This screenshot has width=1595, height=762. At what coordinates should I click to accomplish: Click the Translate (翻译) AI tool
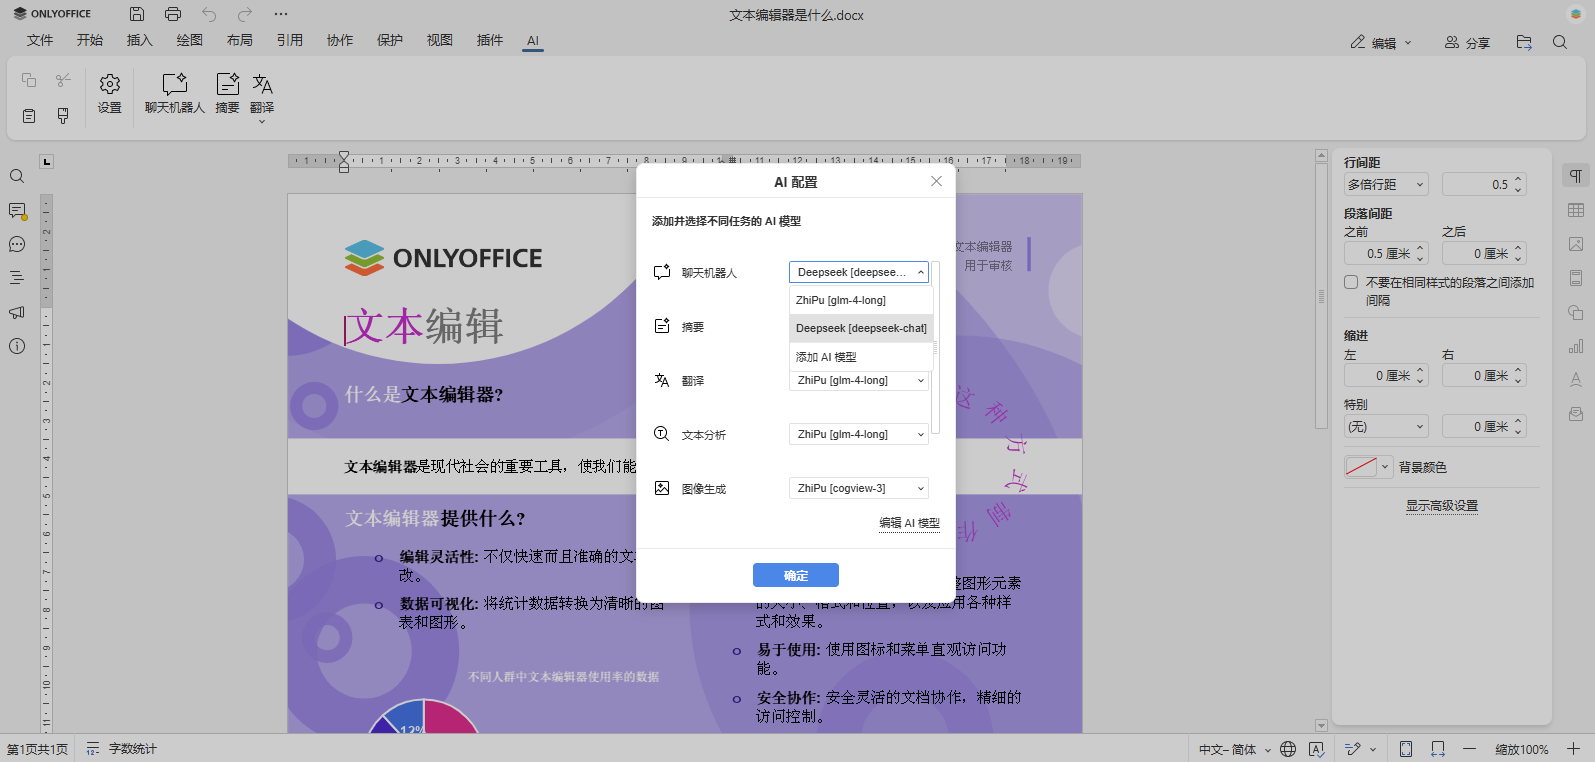(262, 97)
